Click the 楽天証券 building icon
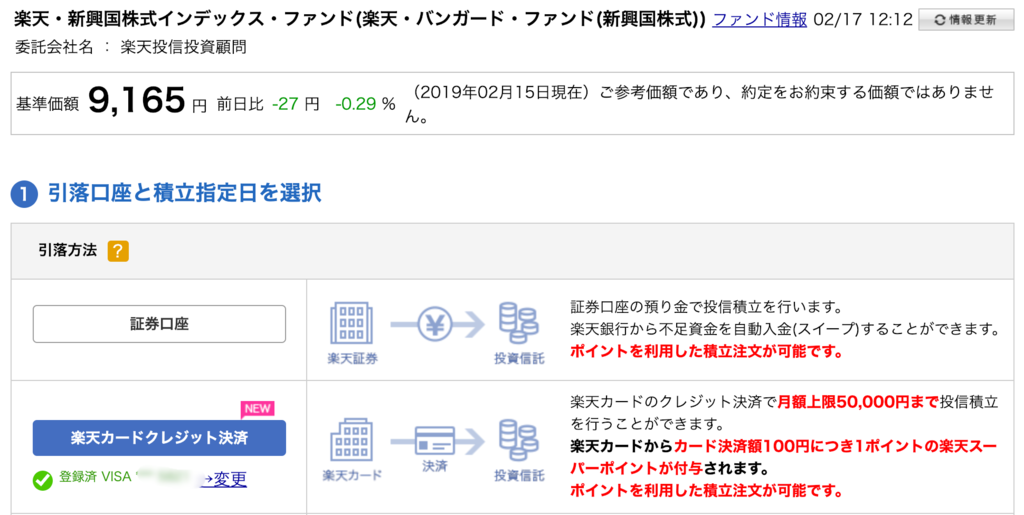Screen dimensions: 1024x515 [x=353, y=323]
